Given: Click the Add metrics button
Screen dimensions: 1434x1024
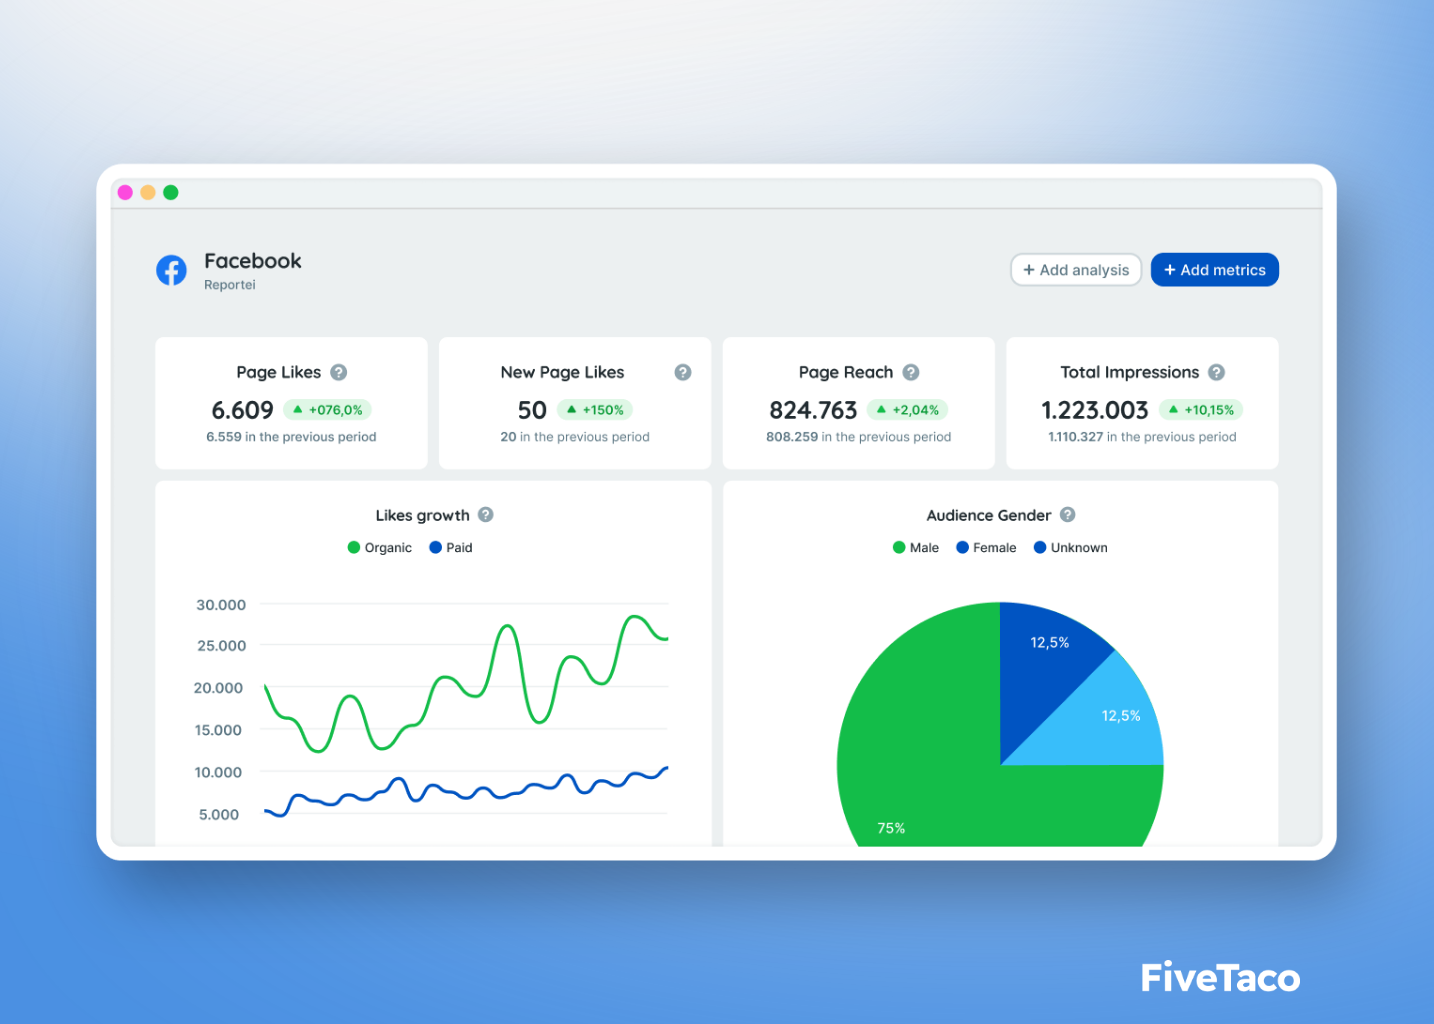Looking at the screenshot, I should coord(1215,270).
